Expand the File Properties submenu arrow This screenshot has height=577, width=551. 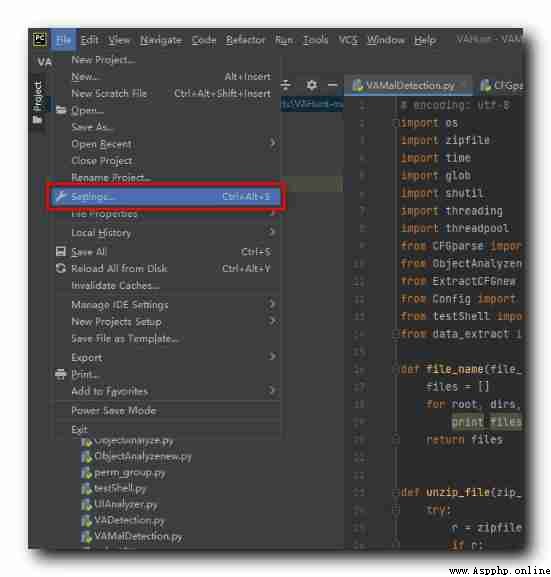pos(272,213)
